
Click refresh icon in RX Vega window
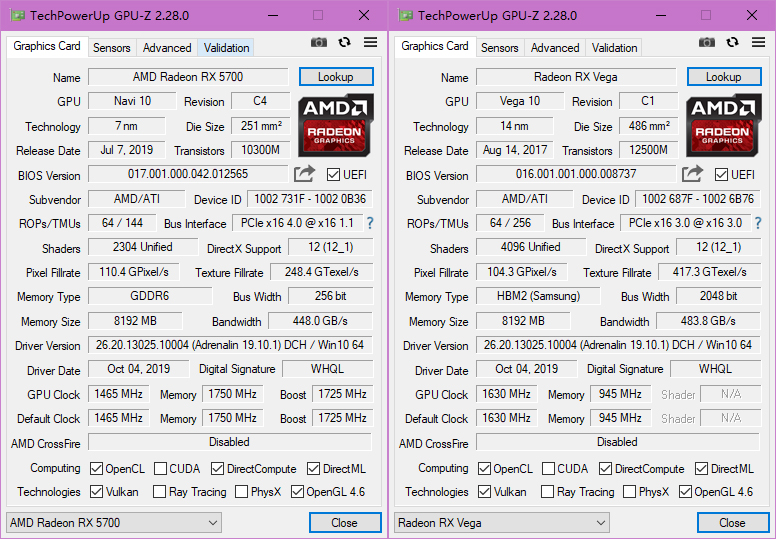coord(732,43)
